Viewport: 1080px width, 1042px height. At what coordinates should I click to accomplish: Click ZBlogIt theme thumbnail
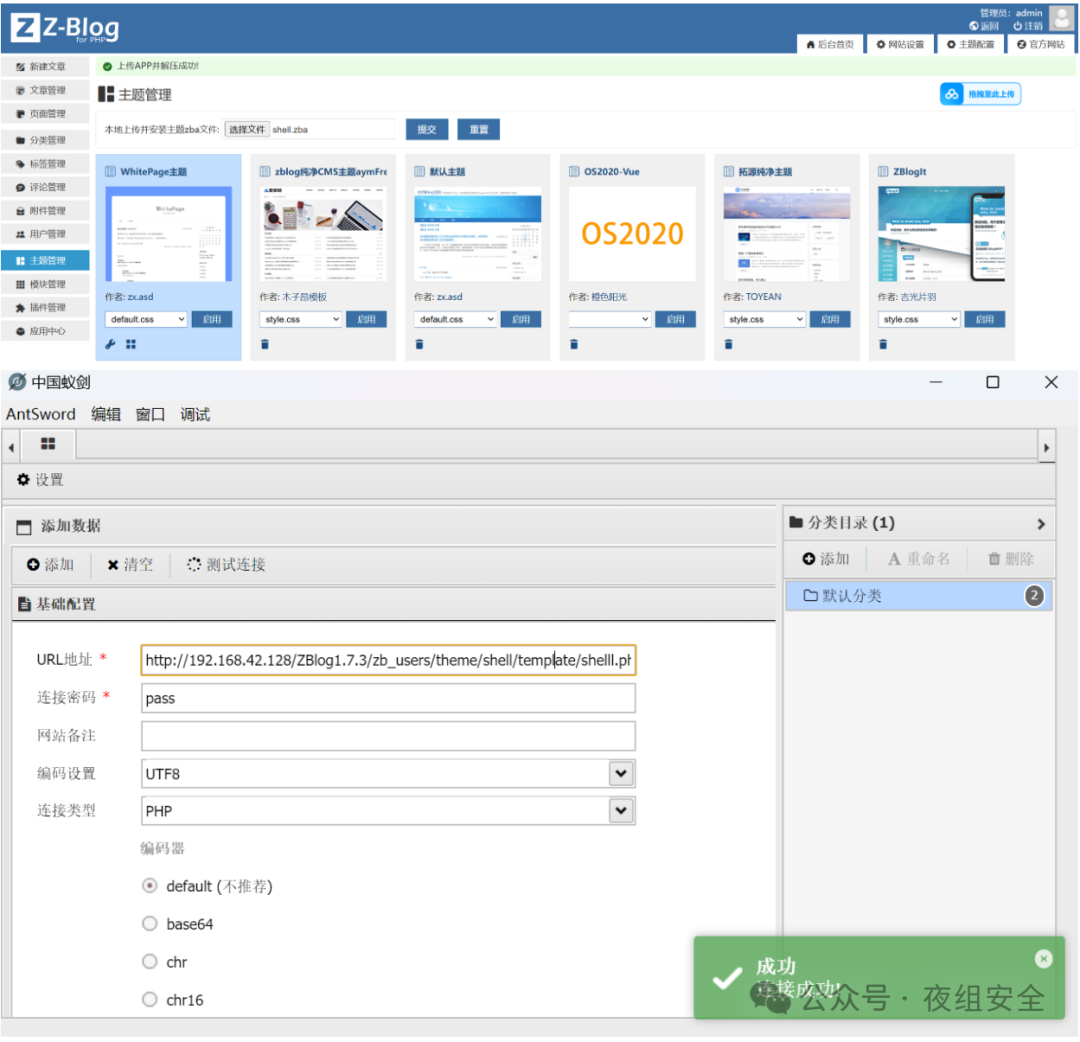point(942,234)
